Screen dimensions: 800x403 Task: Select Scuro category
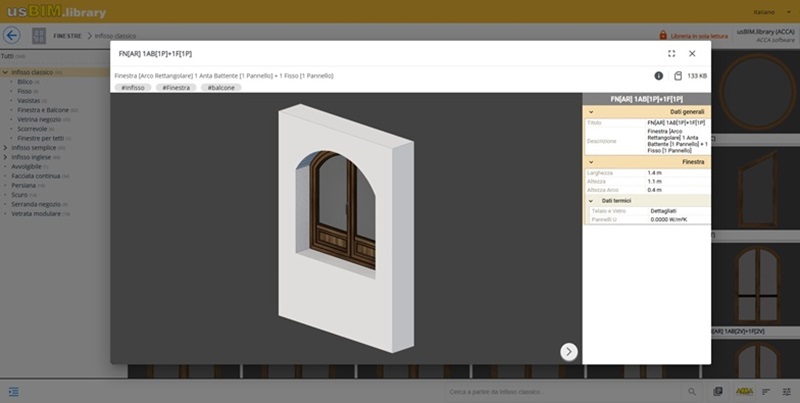click(20, 195)
